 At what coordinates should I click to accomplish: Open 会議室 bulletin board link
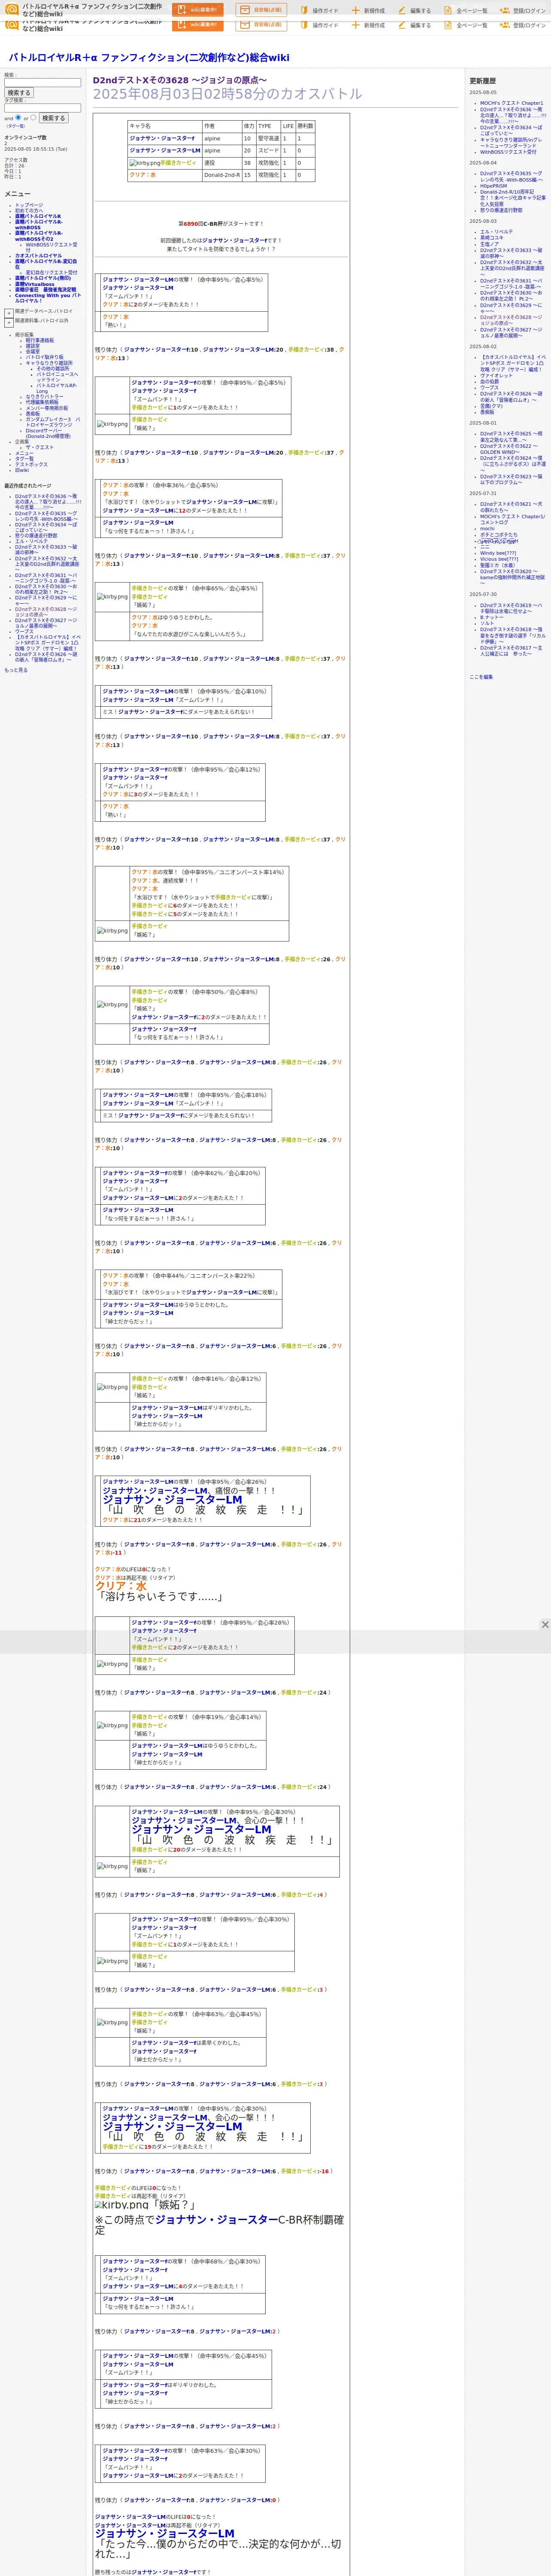33,352
